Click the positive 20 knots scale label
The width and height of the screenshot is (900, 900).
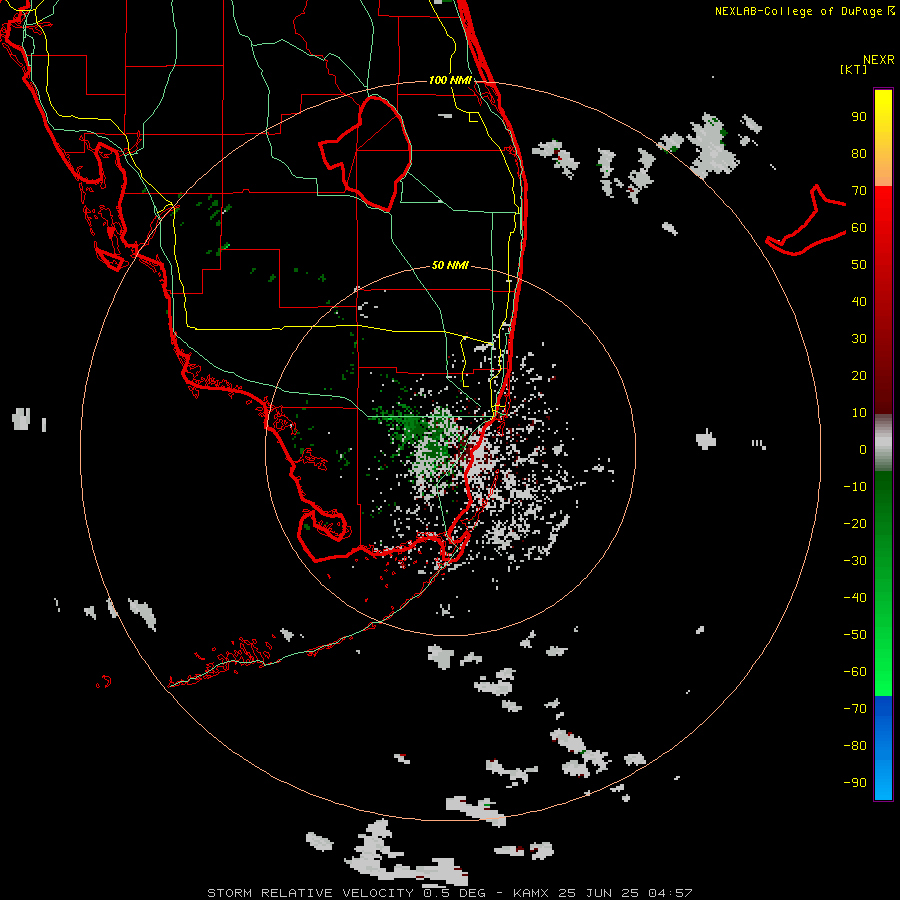click(x=859, y=375)
